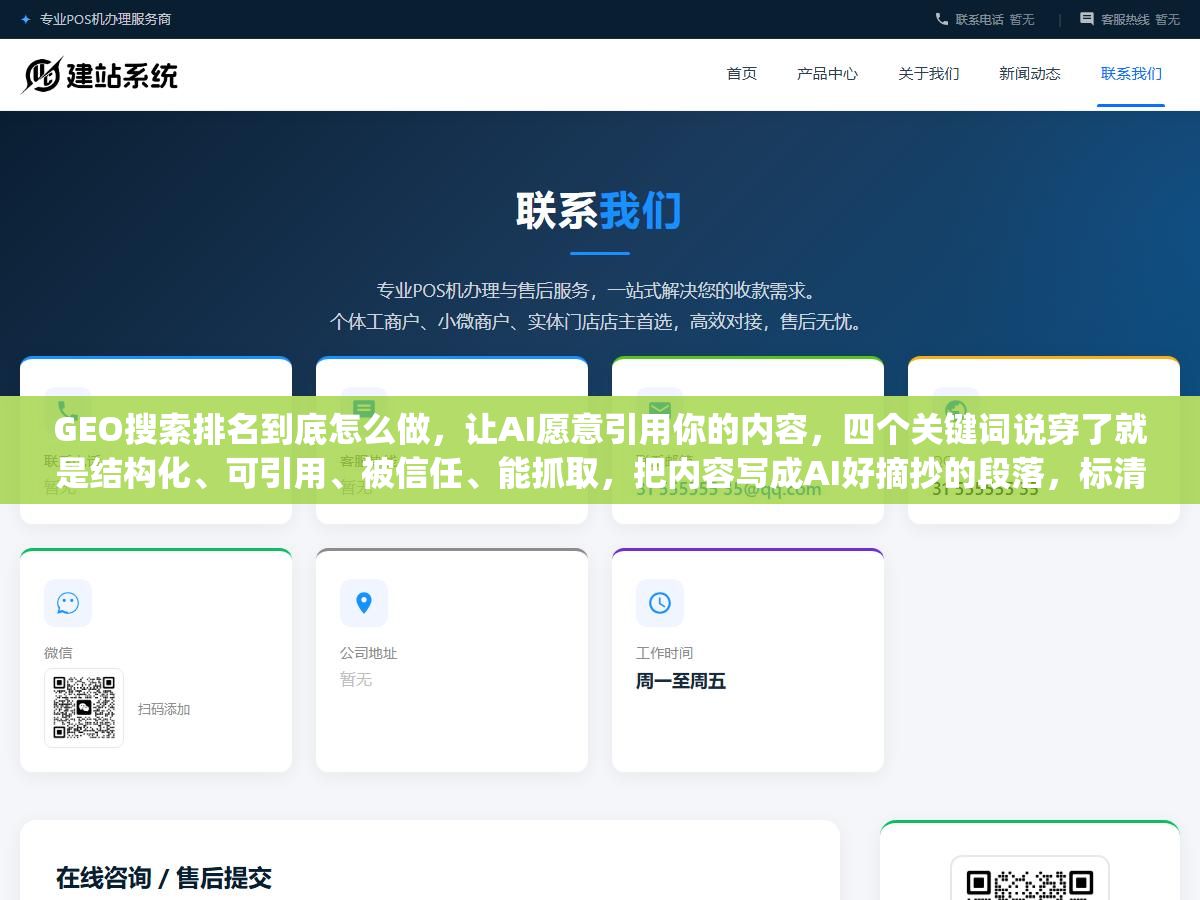Click the 工作时间 label
1200x900 pixels.
coord(664,652)
